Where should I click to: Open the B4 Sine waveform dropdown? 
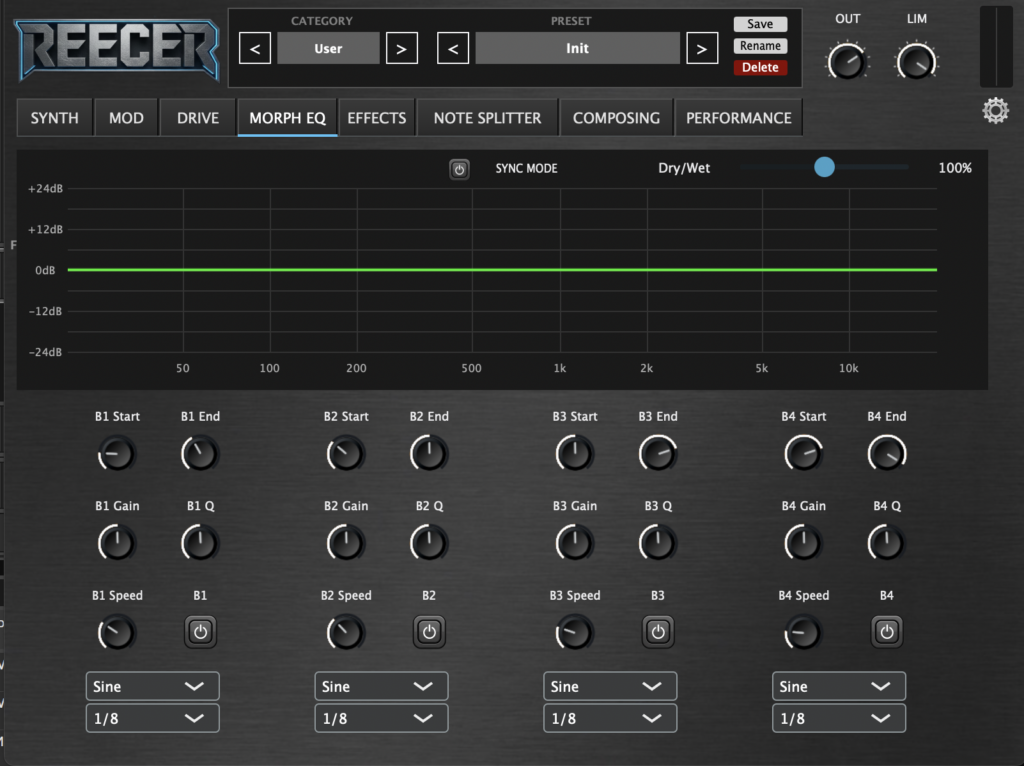[x=838, y=686]
